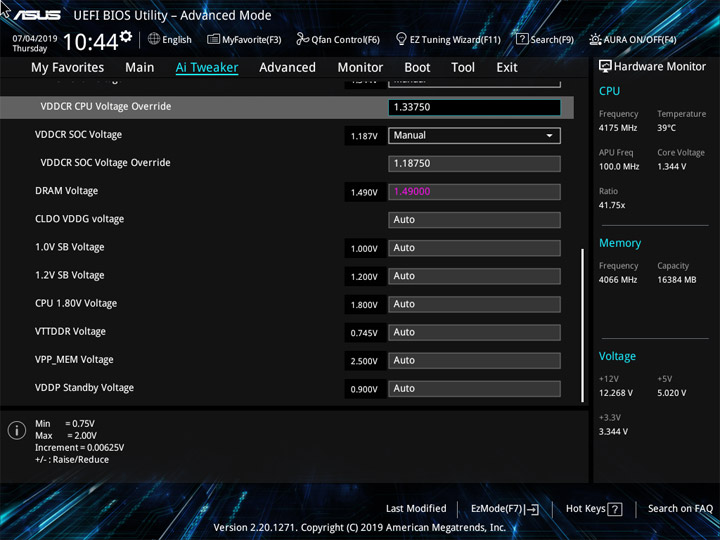This screenshot has height=540, width=720.
Task: Select CLDO VDDG voltage label
Action: coord(79,219)
